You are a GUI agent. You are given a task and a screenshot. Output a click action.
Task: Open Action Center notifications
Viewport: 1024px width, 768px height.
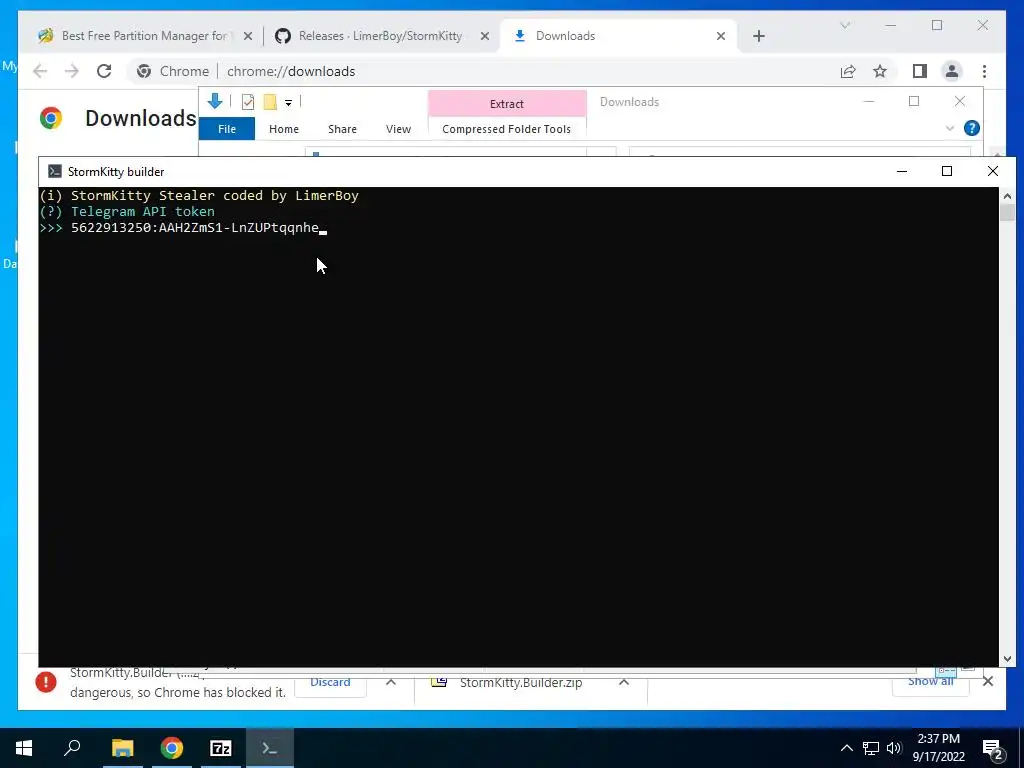[993, 748]
